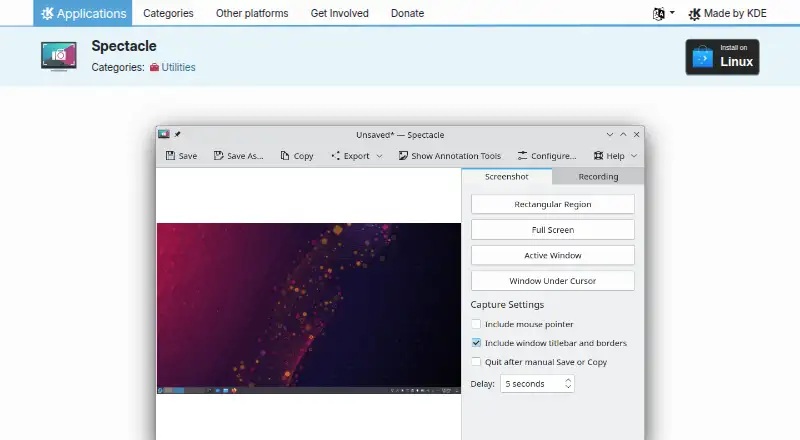Image resolution: width=800 pixels, height=440 pixels.
Task: Capture the Full Screen
Action: point(553,230)
